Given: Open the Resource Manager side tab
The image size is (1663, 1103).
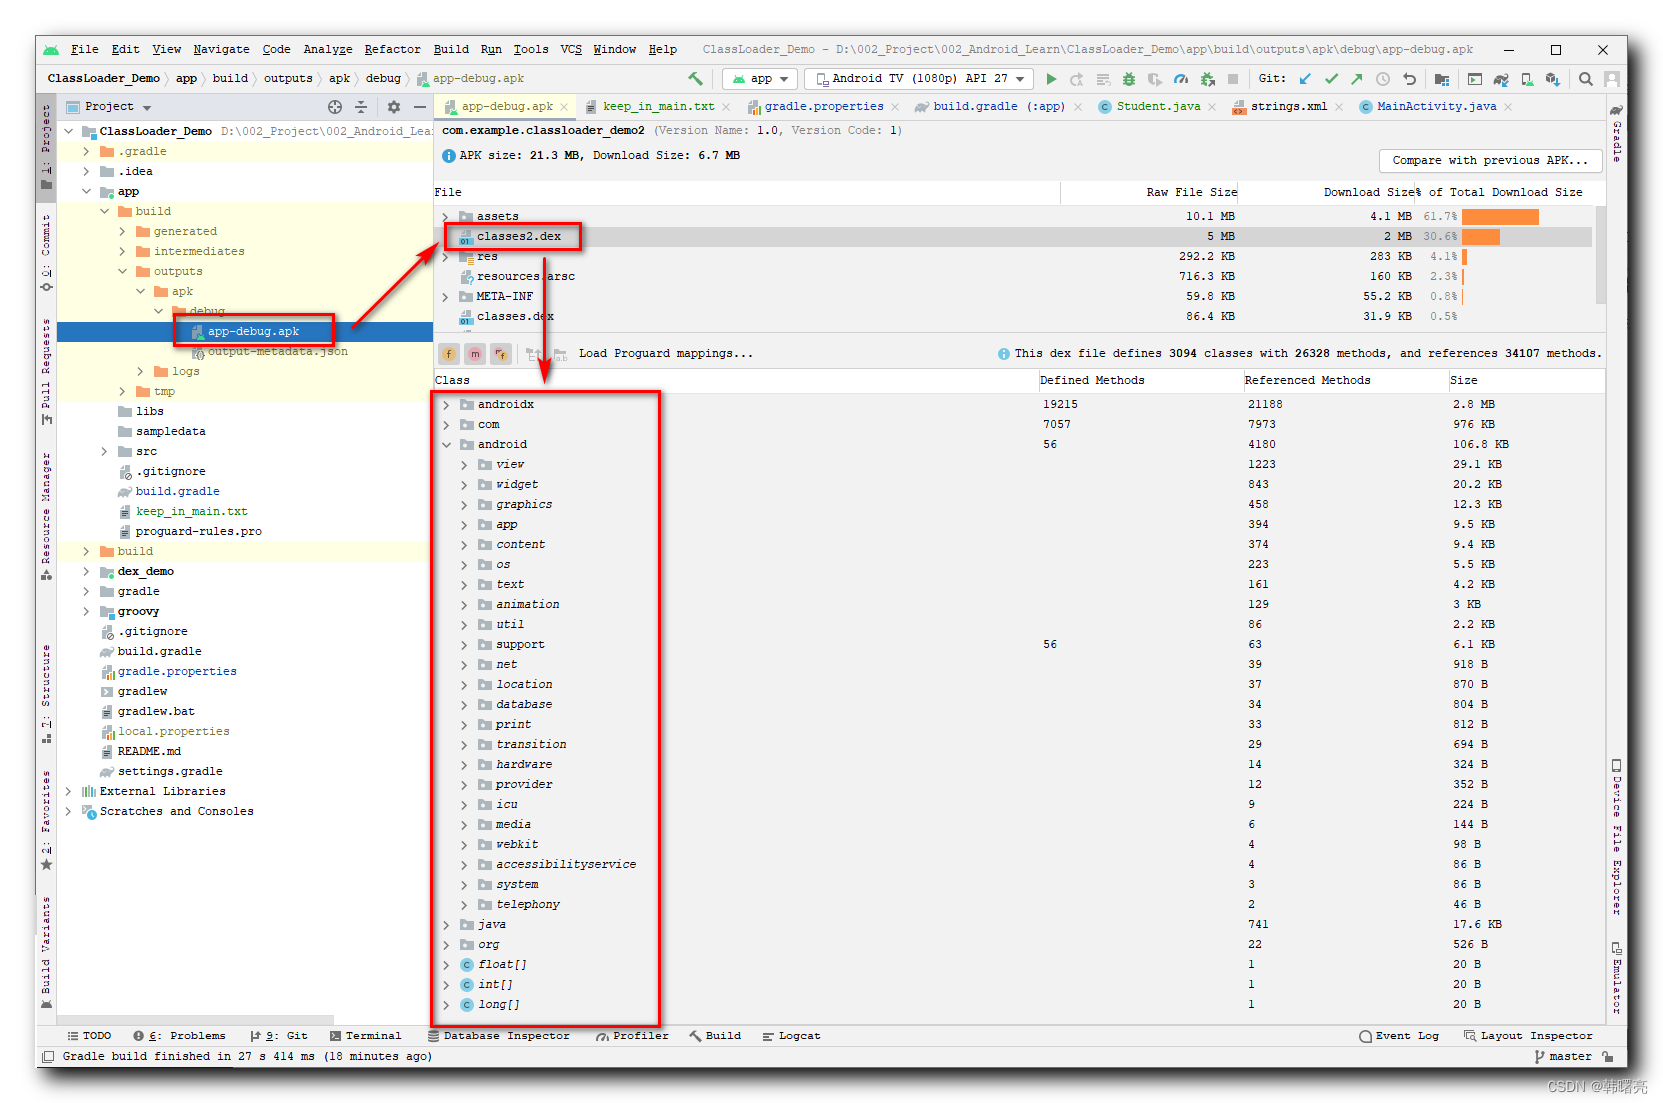Looking at the screenshot, I should [46, 516].
